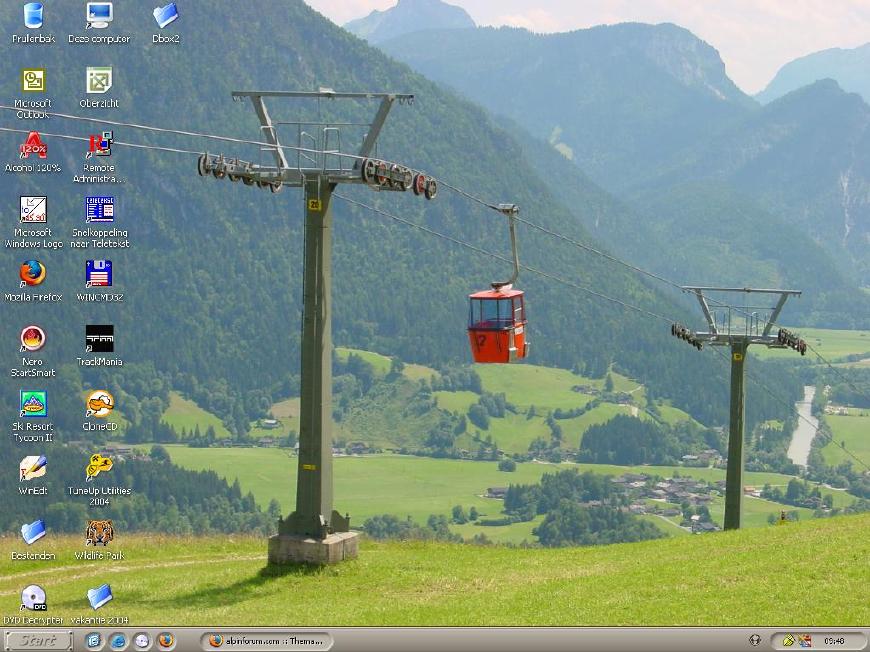The image size is (870, 652).
Task: Open the Overzicht spreadsheet shortcut
Action: coord(99,81)
